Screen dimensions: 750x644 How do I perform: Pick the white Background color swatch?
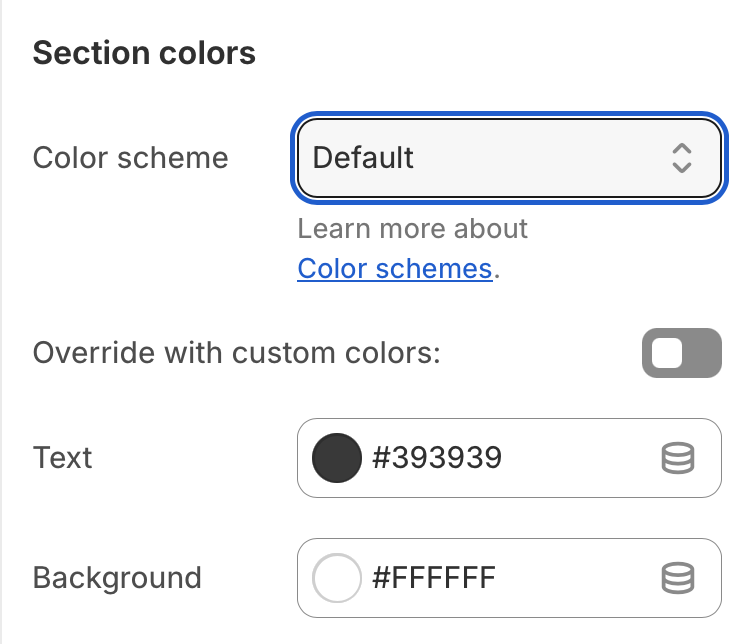coord(337,578)
